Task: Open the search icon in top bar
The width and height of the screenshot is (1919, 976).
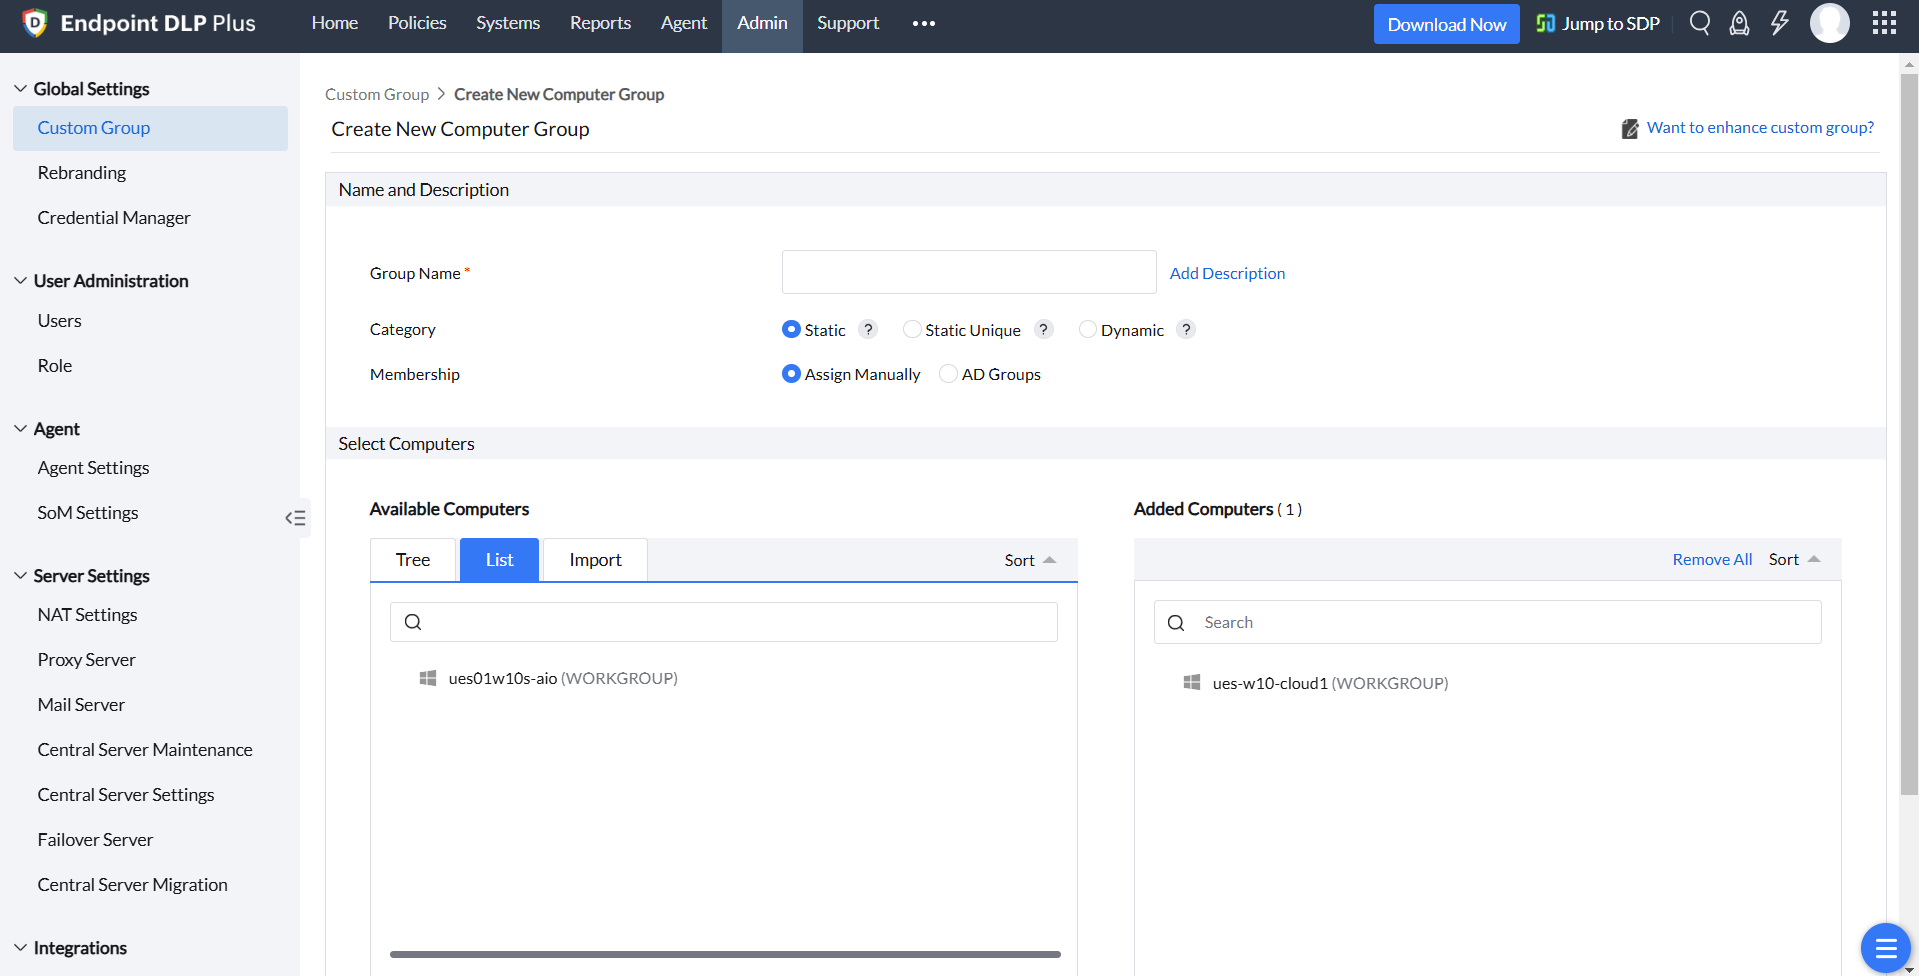Action: (1699, 23)
